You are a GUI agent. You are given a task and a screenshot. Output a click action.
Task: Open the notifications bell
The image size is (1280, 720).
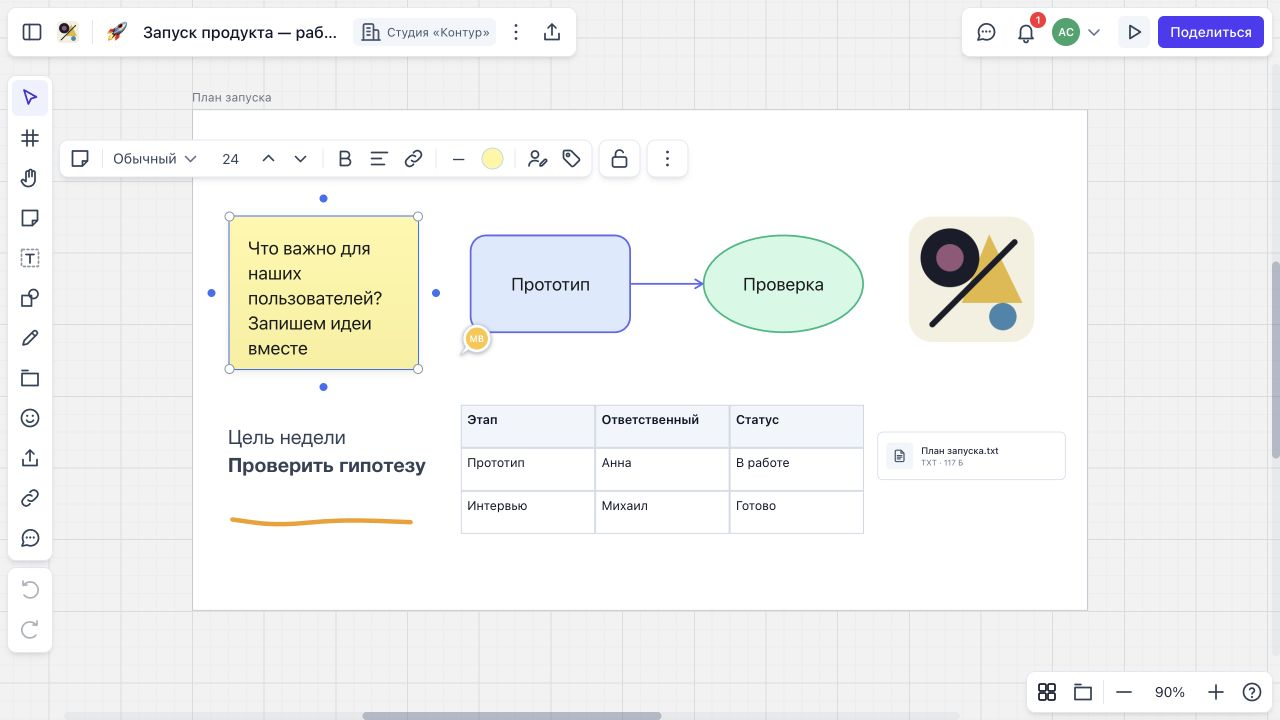(x=1026, y=32)
